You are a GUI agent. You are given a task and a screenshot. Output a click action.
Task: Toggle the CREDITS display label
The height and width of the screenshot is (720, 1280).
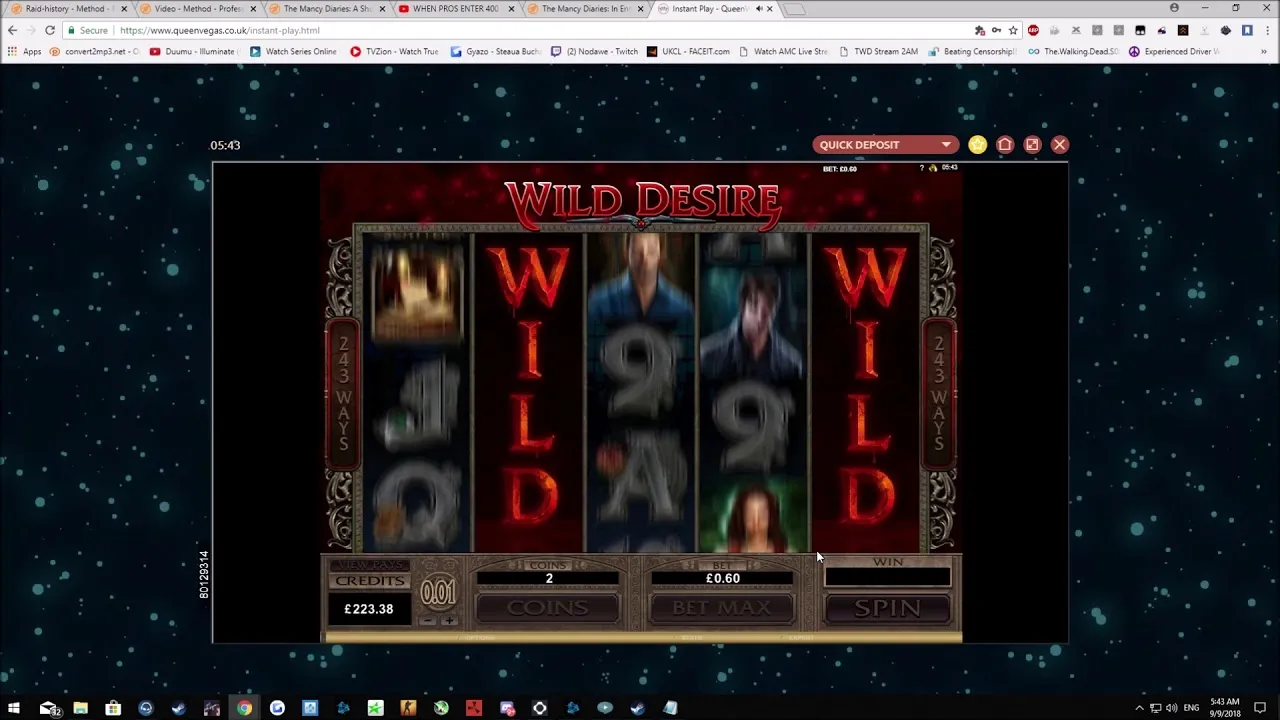click(369, 581)
